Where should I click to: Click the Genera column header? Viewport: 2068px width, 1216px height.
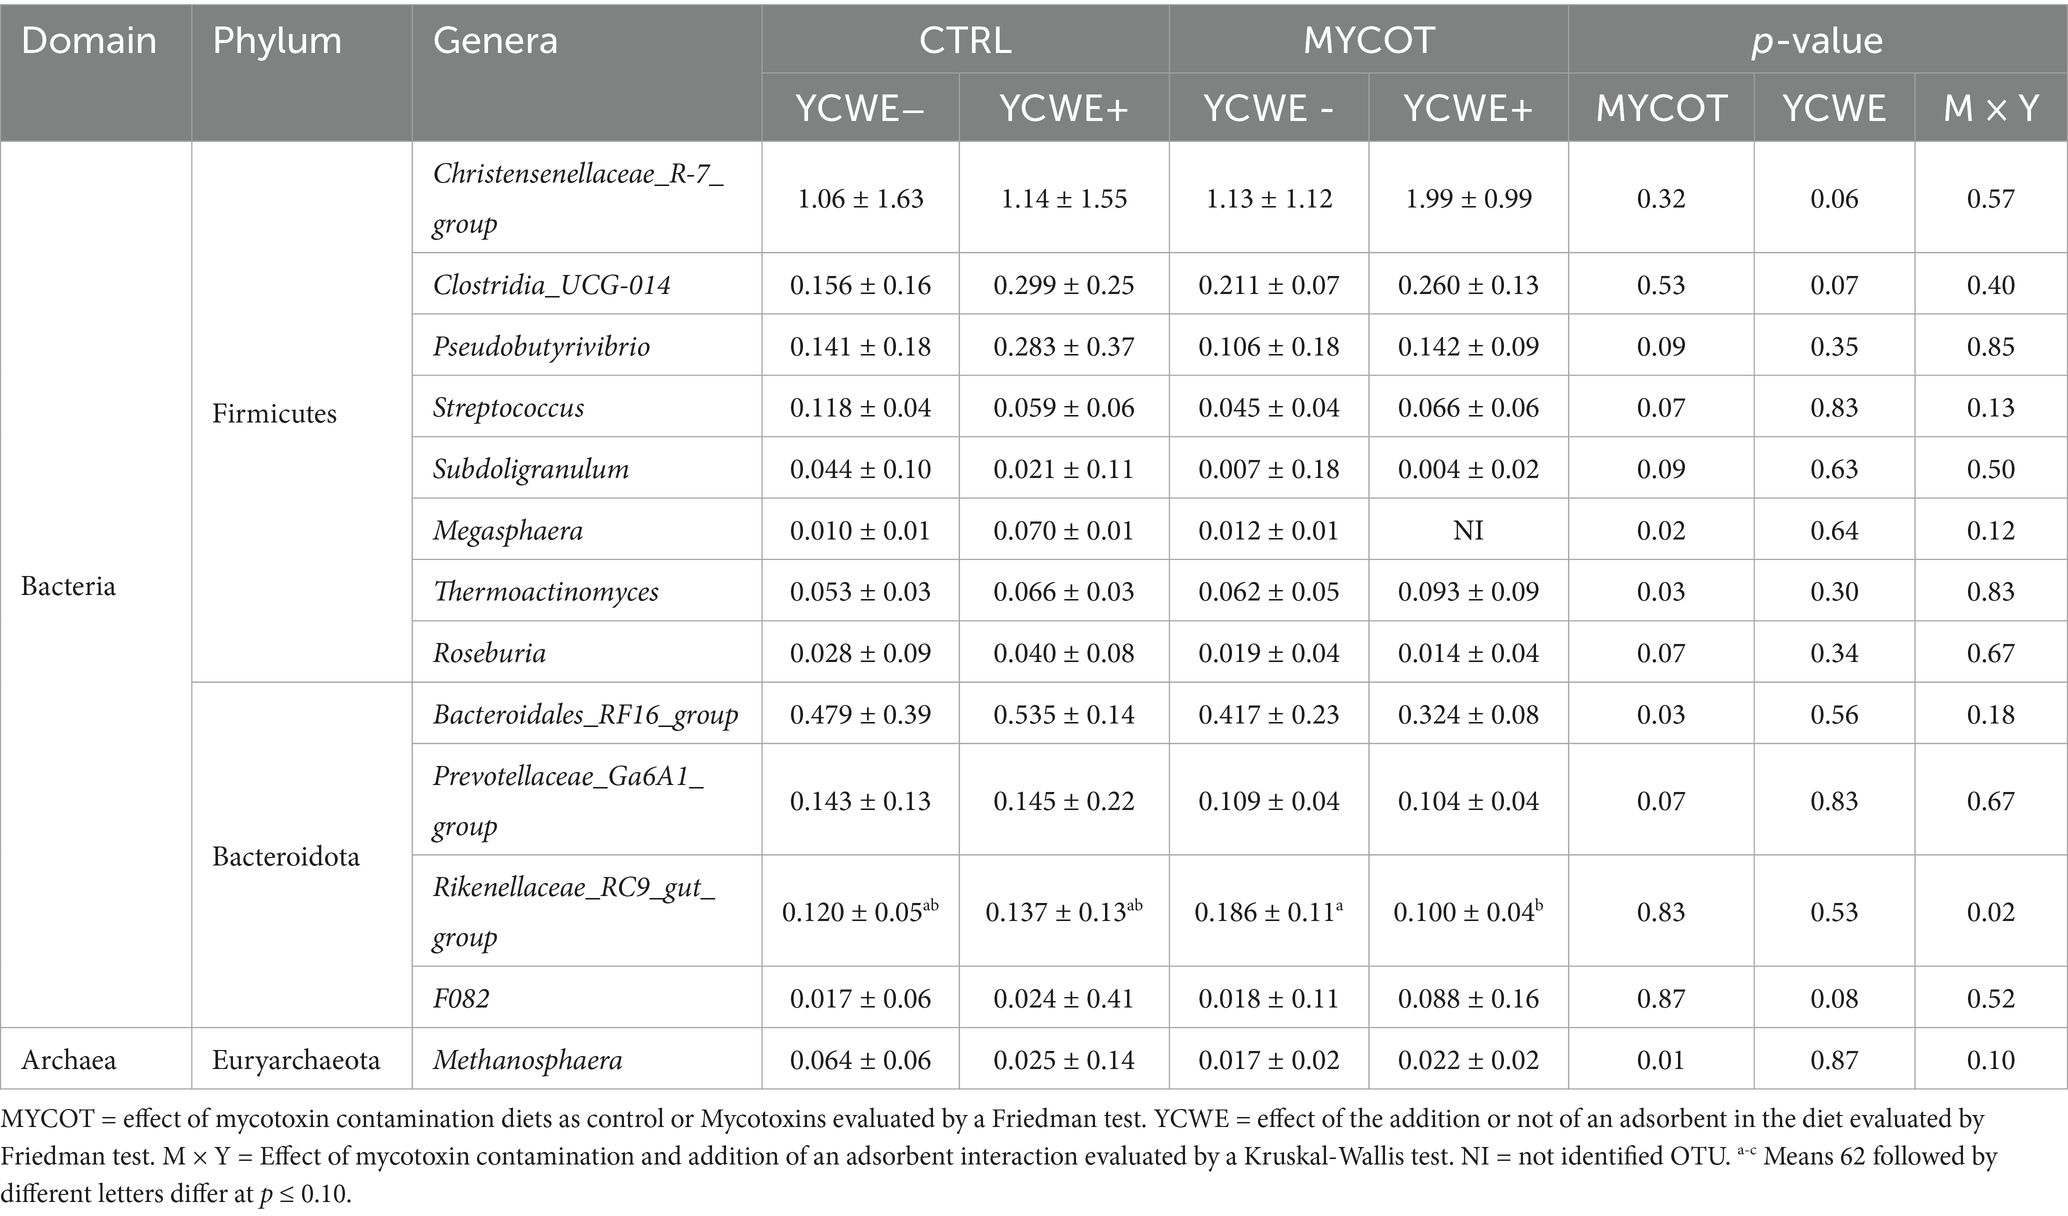[x=495, y=42]
